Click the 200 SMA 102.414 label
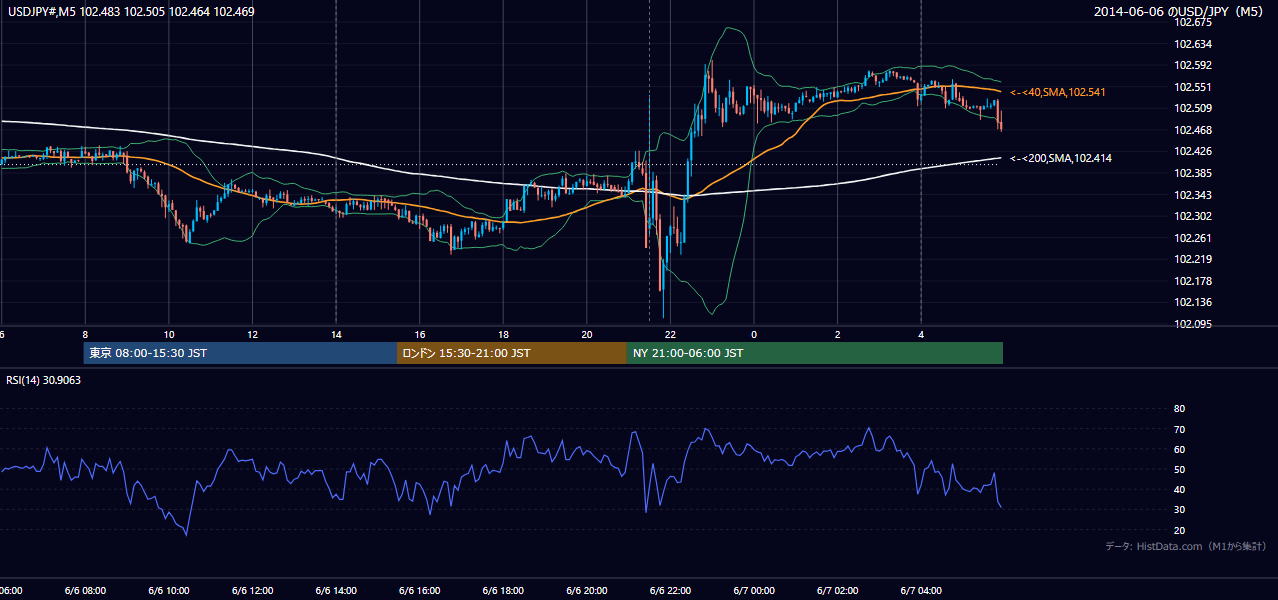 point(1061,158)
